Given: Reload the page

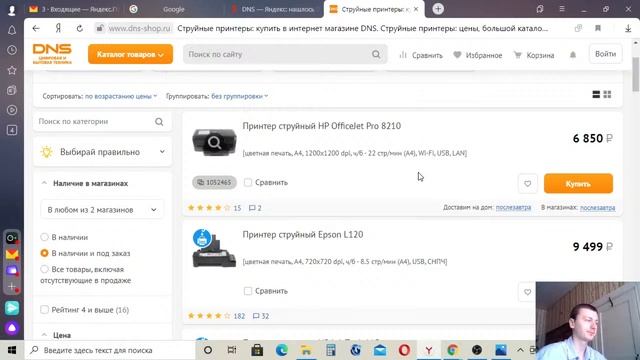Looking at the screenshot, I should (x=80, y=29).
